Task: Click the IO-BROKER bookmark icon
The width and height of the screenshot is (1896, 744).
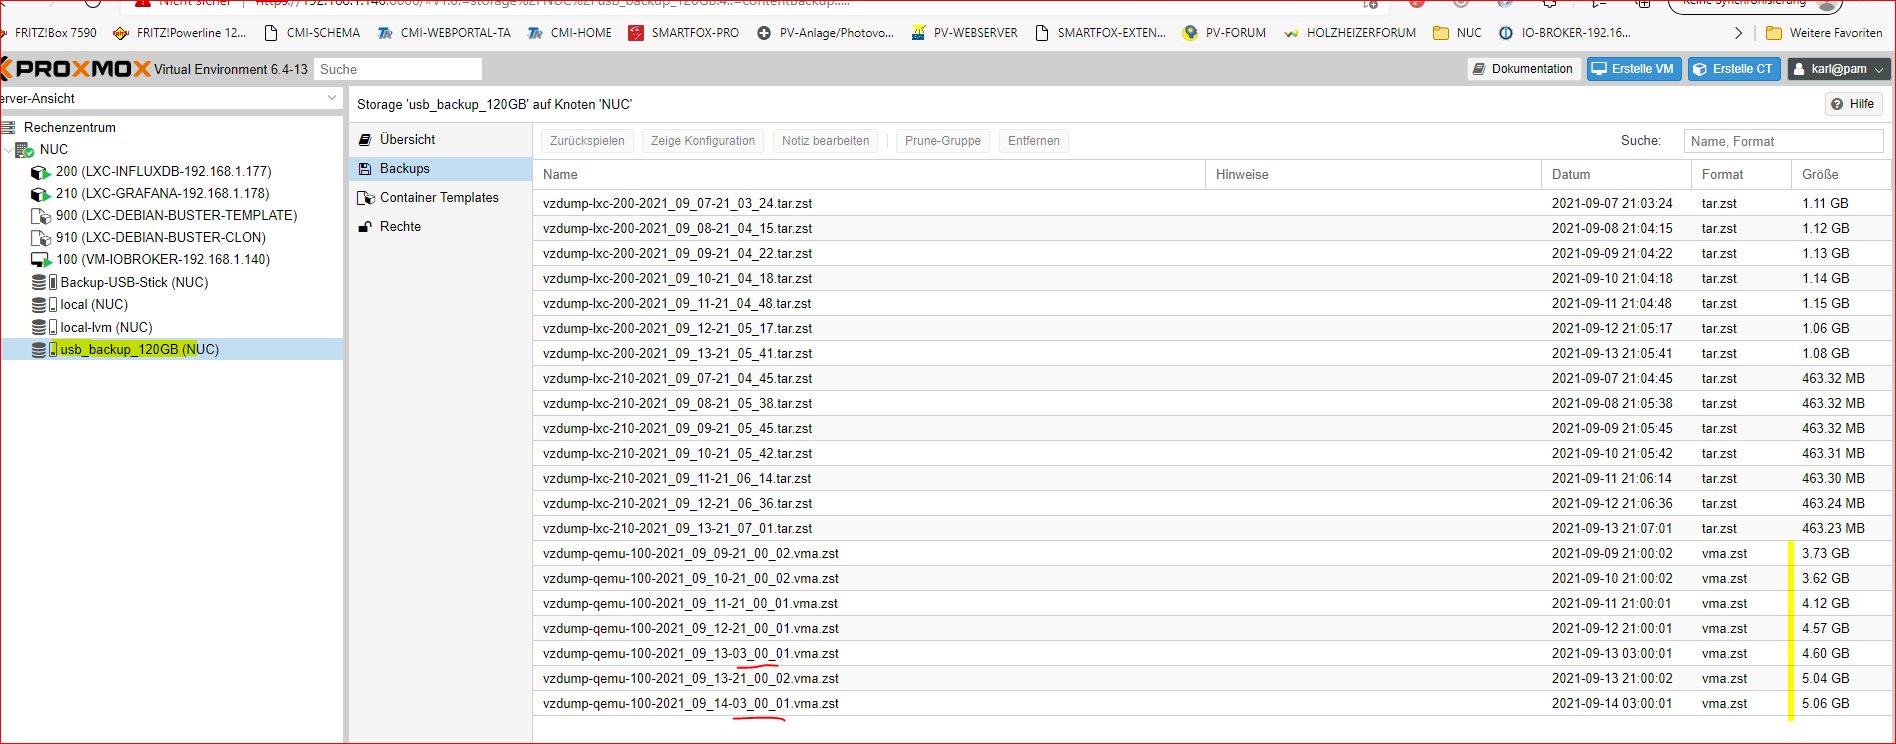Action: click(1506, 33)
